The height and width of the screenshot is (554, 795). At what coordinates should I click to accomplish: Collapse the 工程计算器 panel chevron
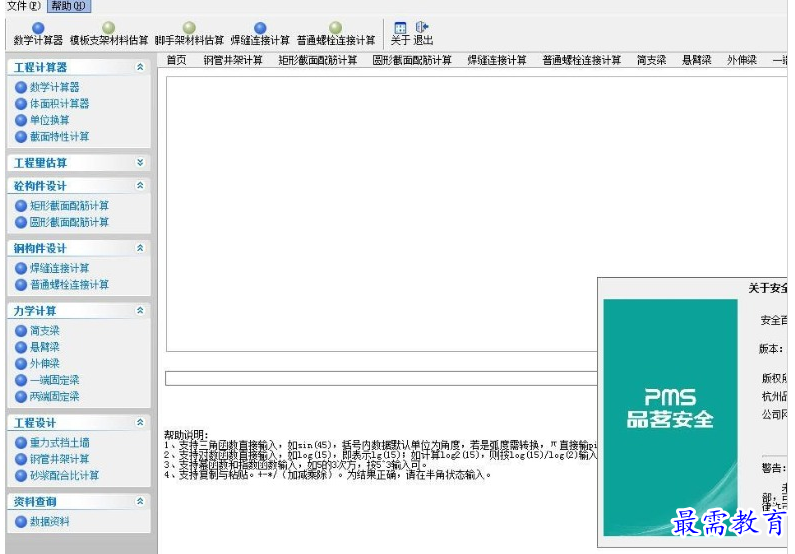tap(140, 67)
